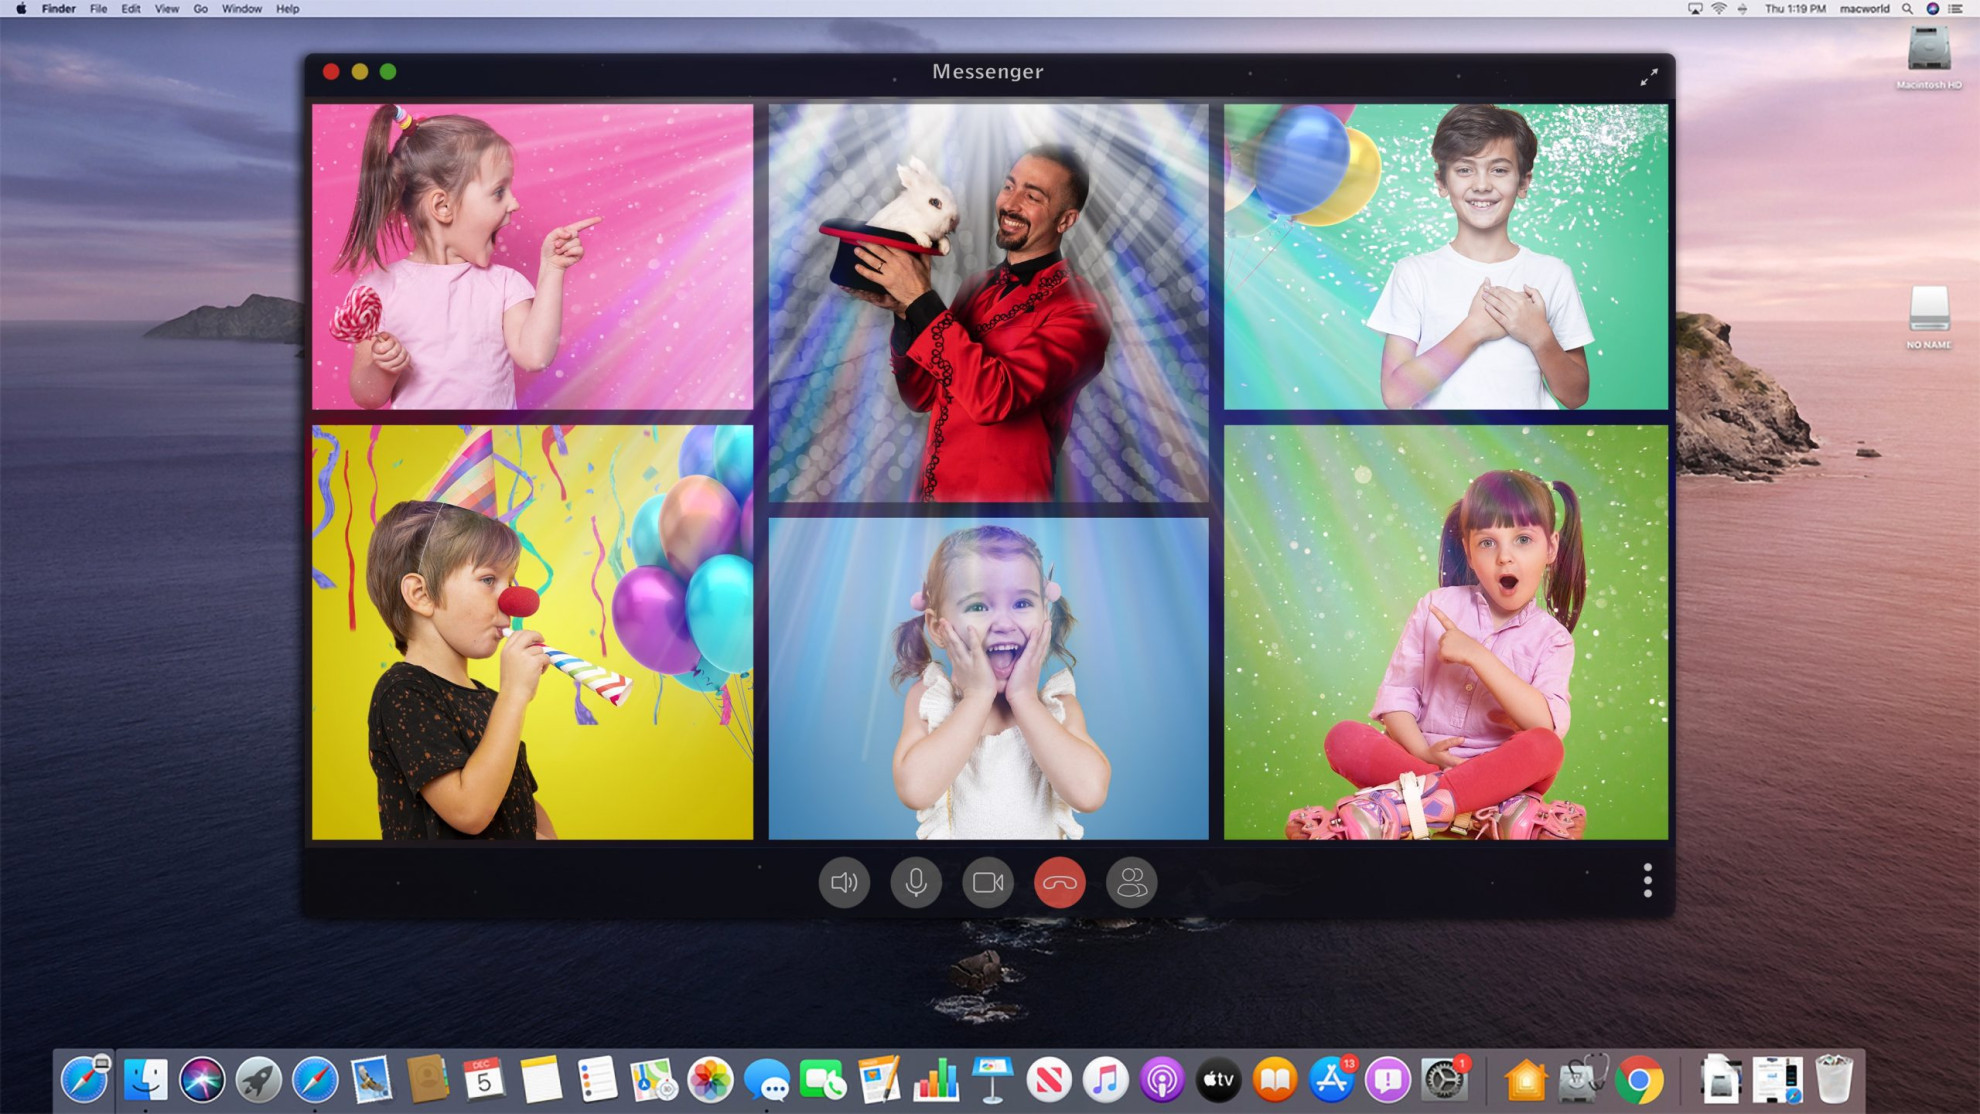
Task: Select the girl with lollipop video tile
Action: (532, 256)
